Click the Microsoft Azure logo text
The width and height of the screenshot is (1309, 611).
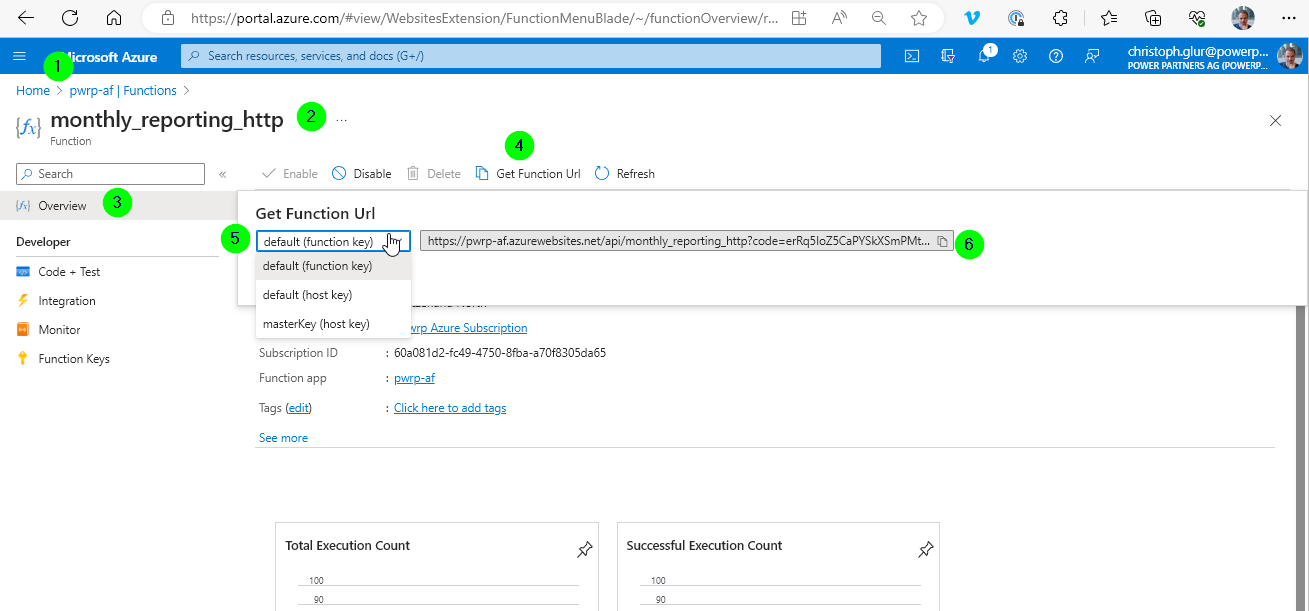click(x=112, y=57)
